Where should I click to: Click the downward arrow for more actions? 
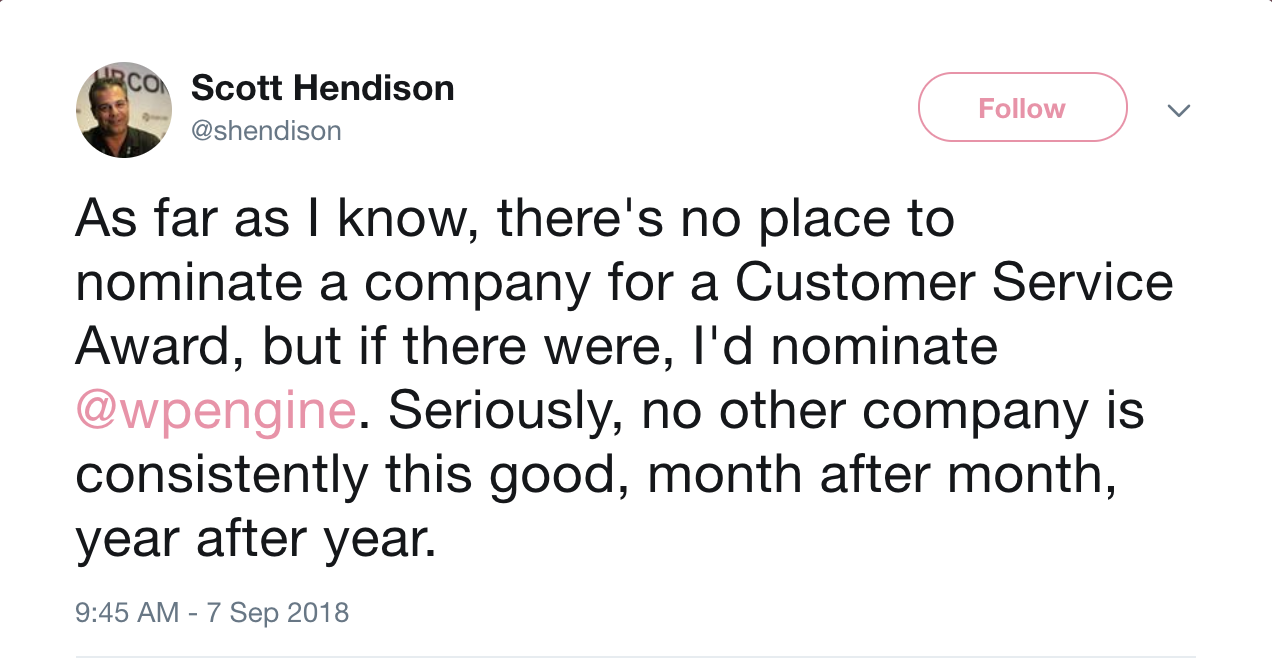click(1179, 110)
